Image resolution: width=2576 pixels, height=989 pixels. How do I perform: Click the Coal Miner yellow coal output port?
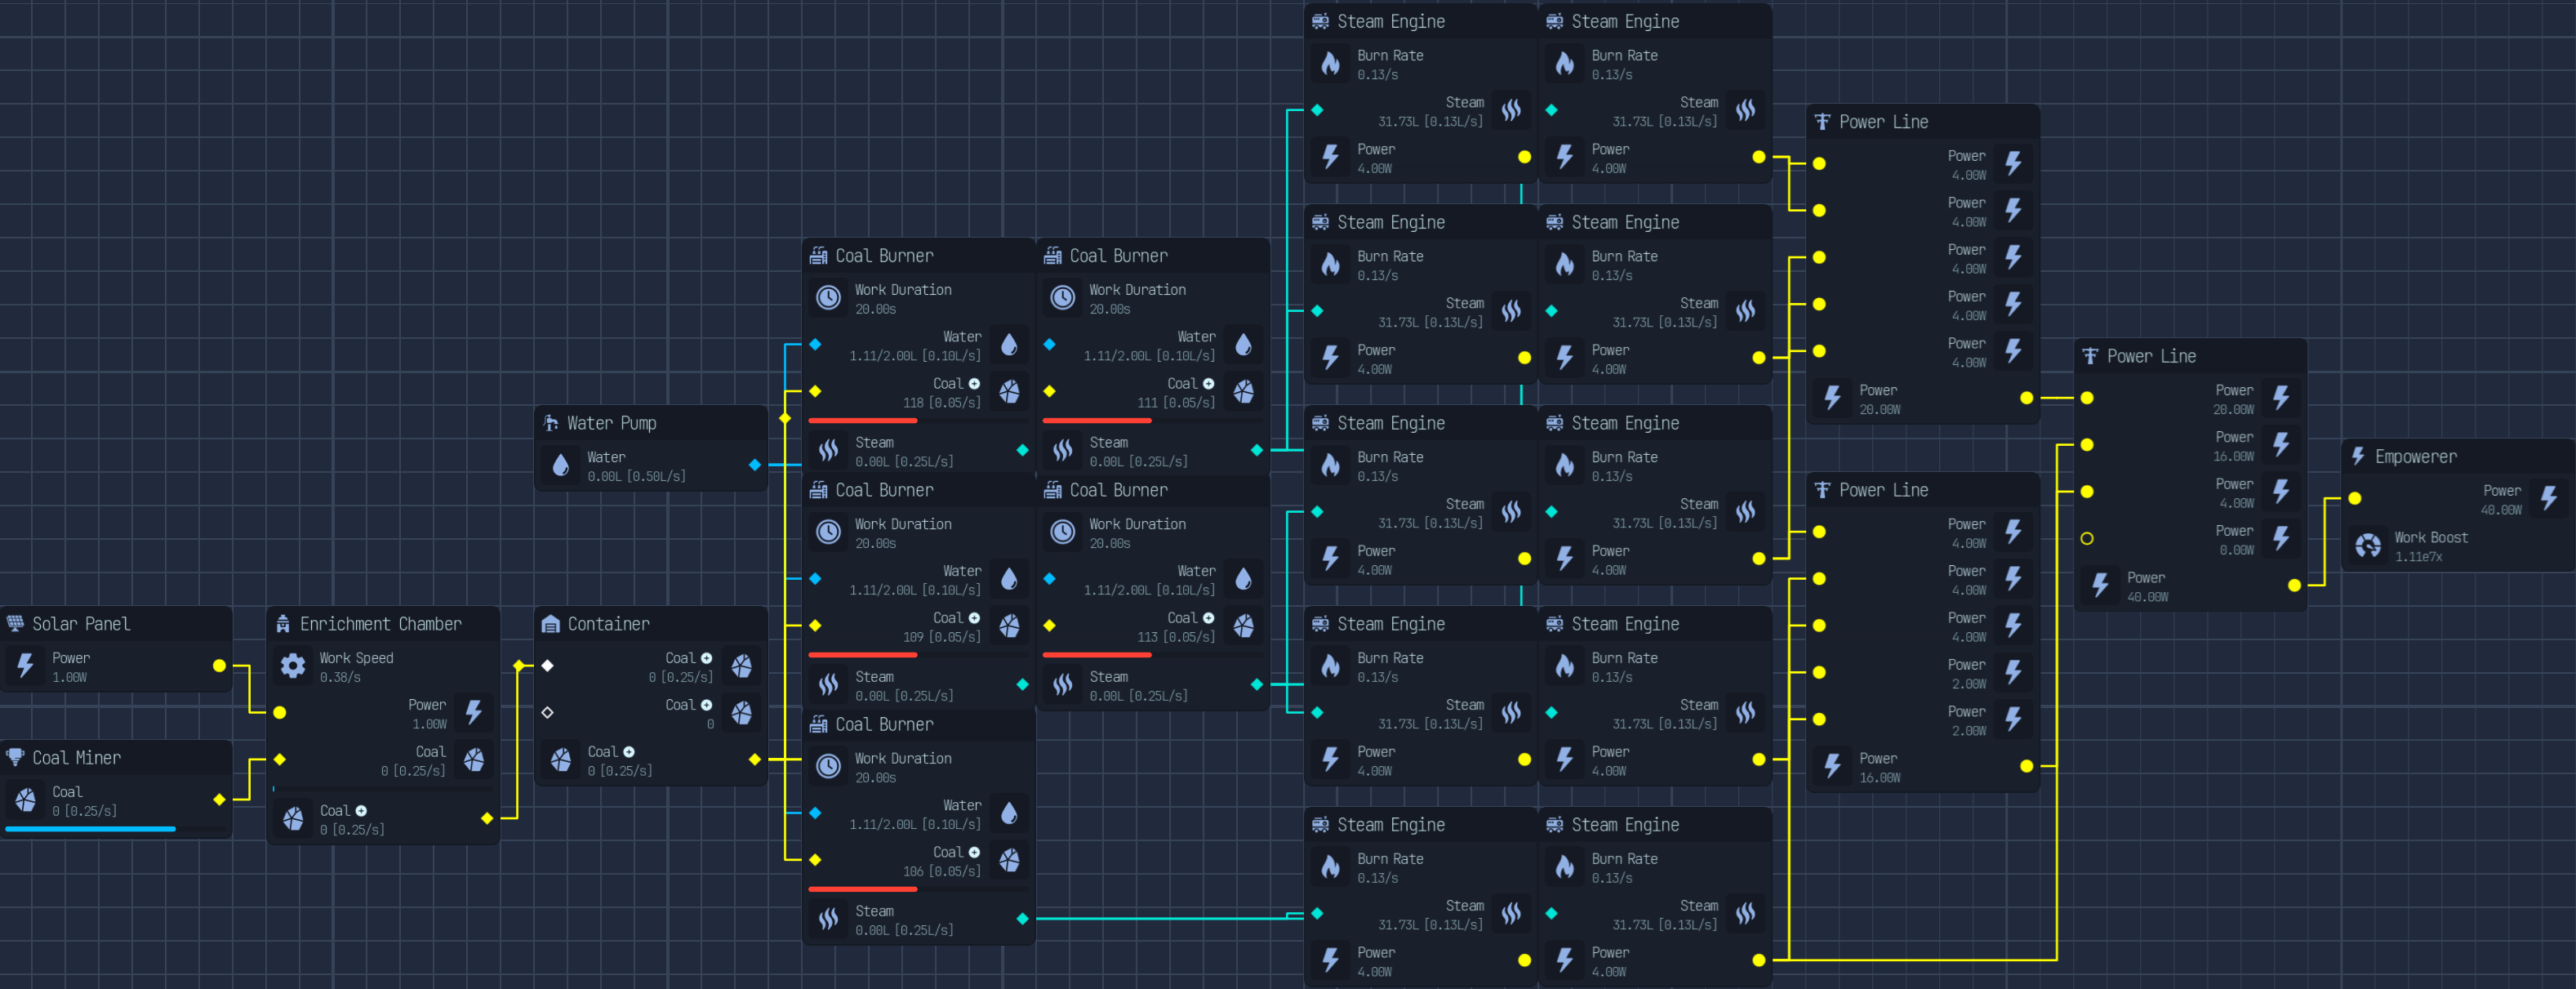(x=219, y=799)
